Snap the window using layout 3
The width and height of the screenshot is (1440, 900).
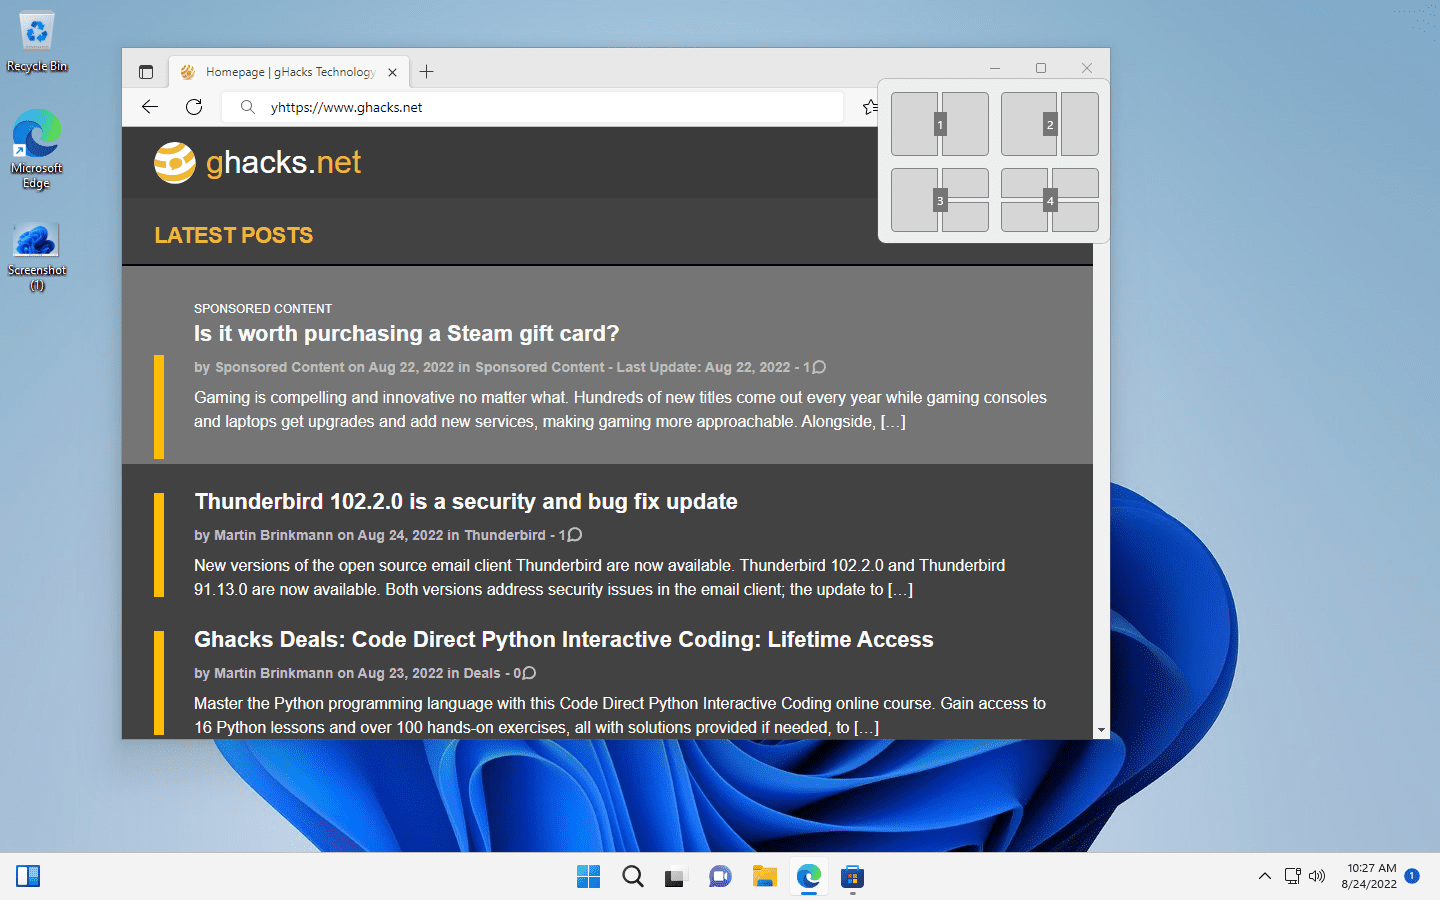pos(939,199)
